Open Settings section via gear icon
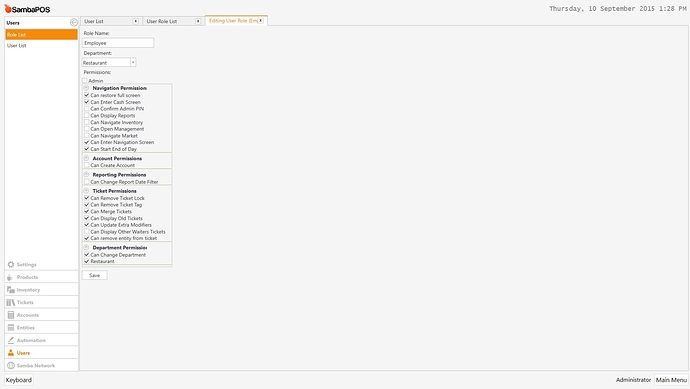Screen dimensions: 690x389 (x=11, y=264)
